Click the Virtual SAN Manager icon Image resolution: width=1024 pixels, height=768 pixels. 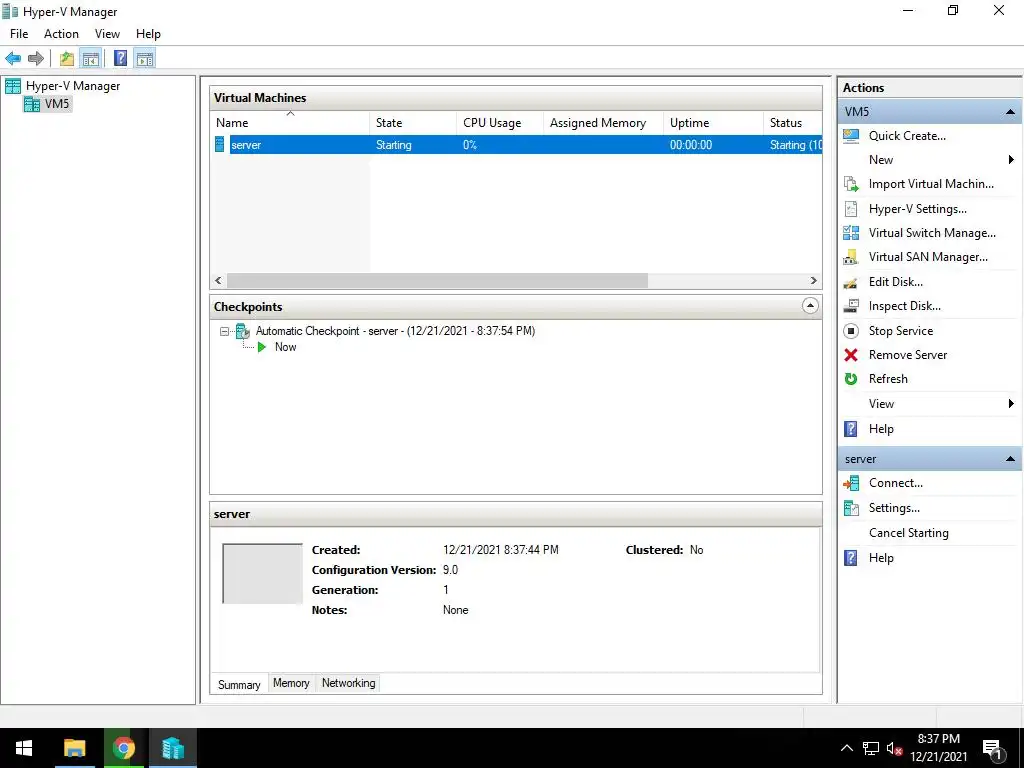[851, 257]
